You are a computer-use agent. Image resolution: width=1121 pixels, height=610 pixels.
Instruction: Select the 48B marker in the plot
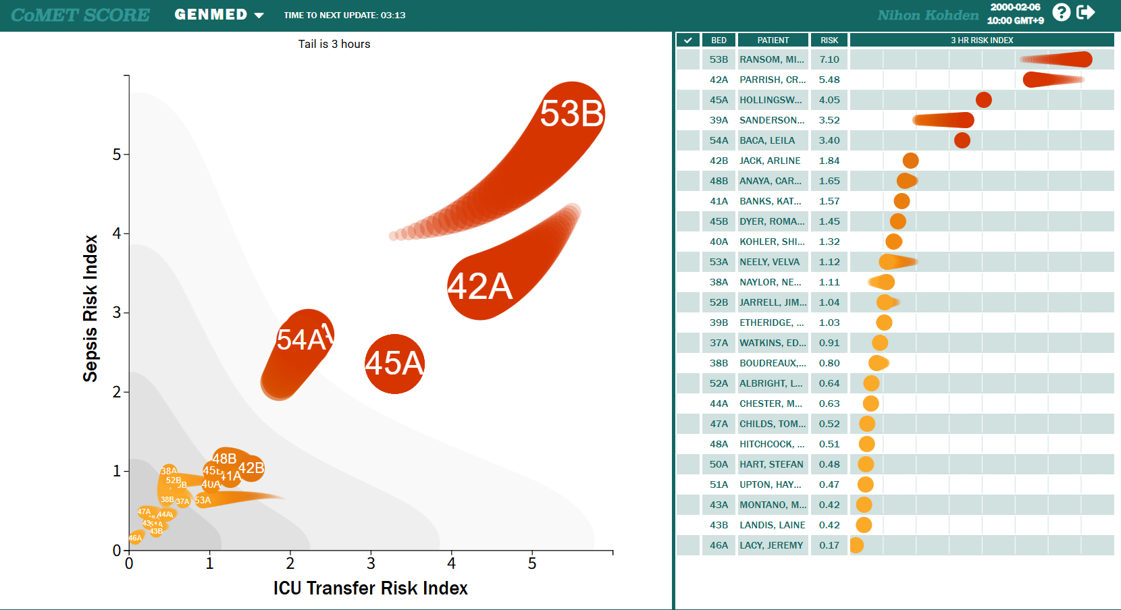coord(224,458)
